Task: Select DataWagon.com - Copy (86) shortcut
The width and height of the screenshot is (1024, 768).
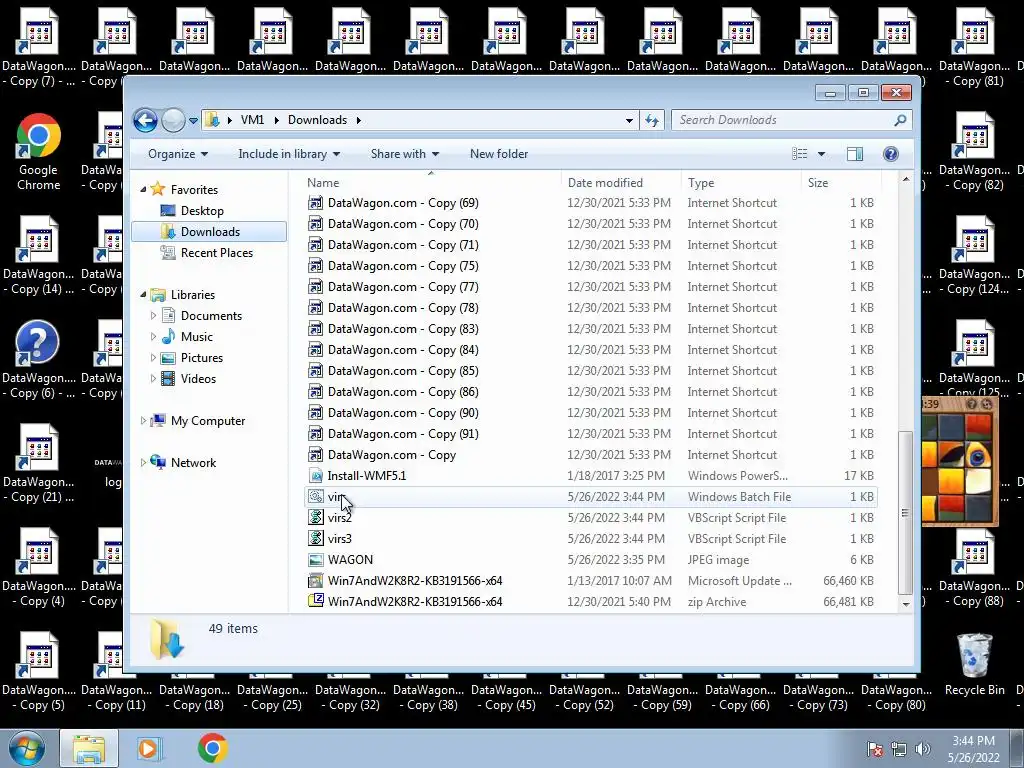Action: (590, 392)
